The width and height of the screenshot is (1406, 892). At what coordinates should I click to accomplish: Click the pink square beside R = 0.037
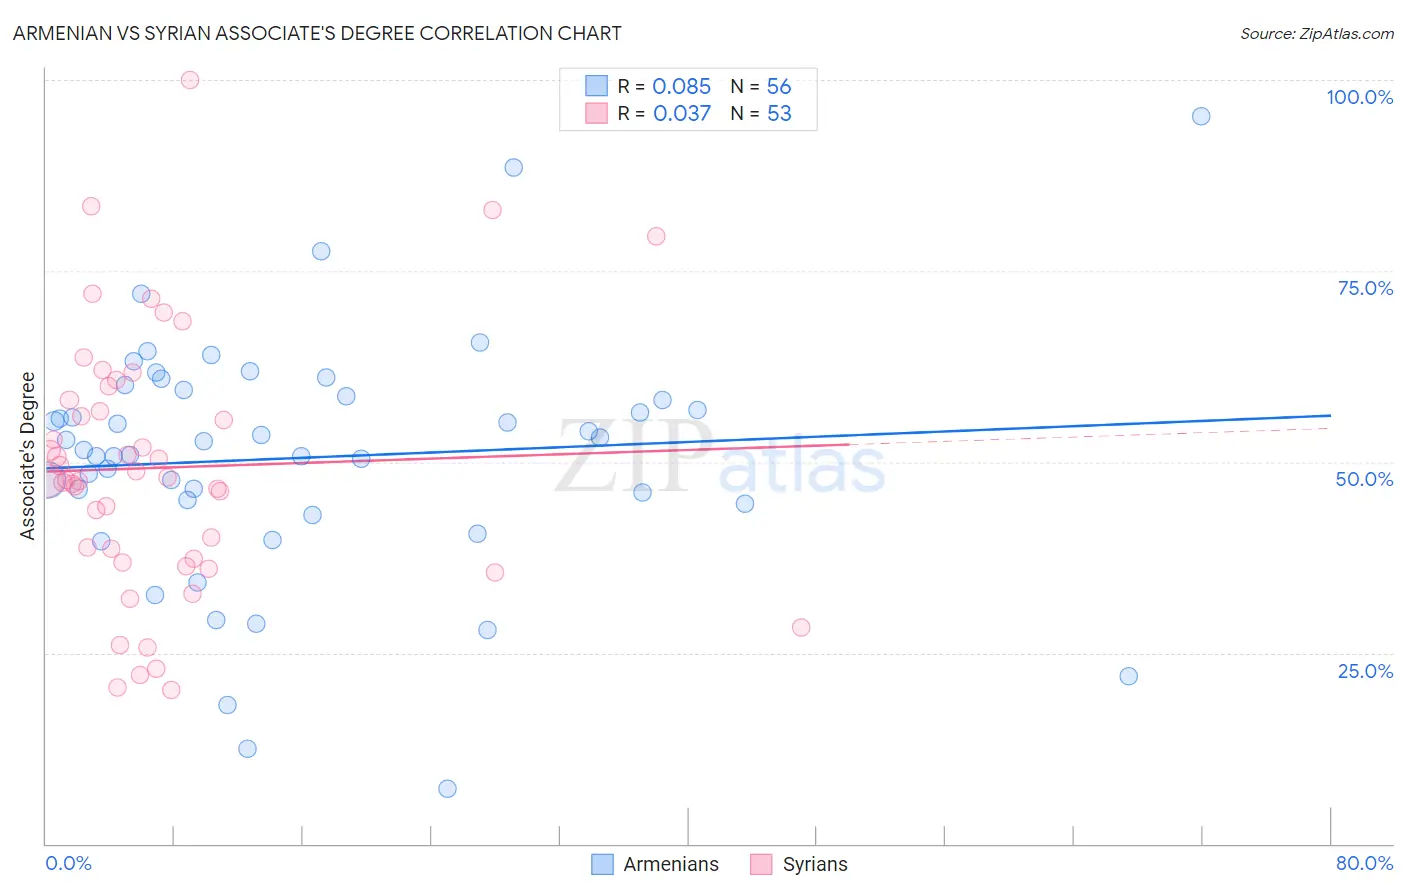[x=597, y=113]
